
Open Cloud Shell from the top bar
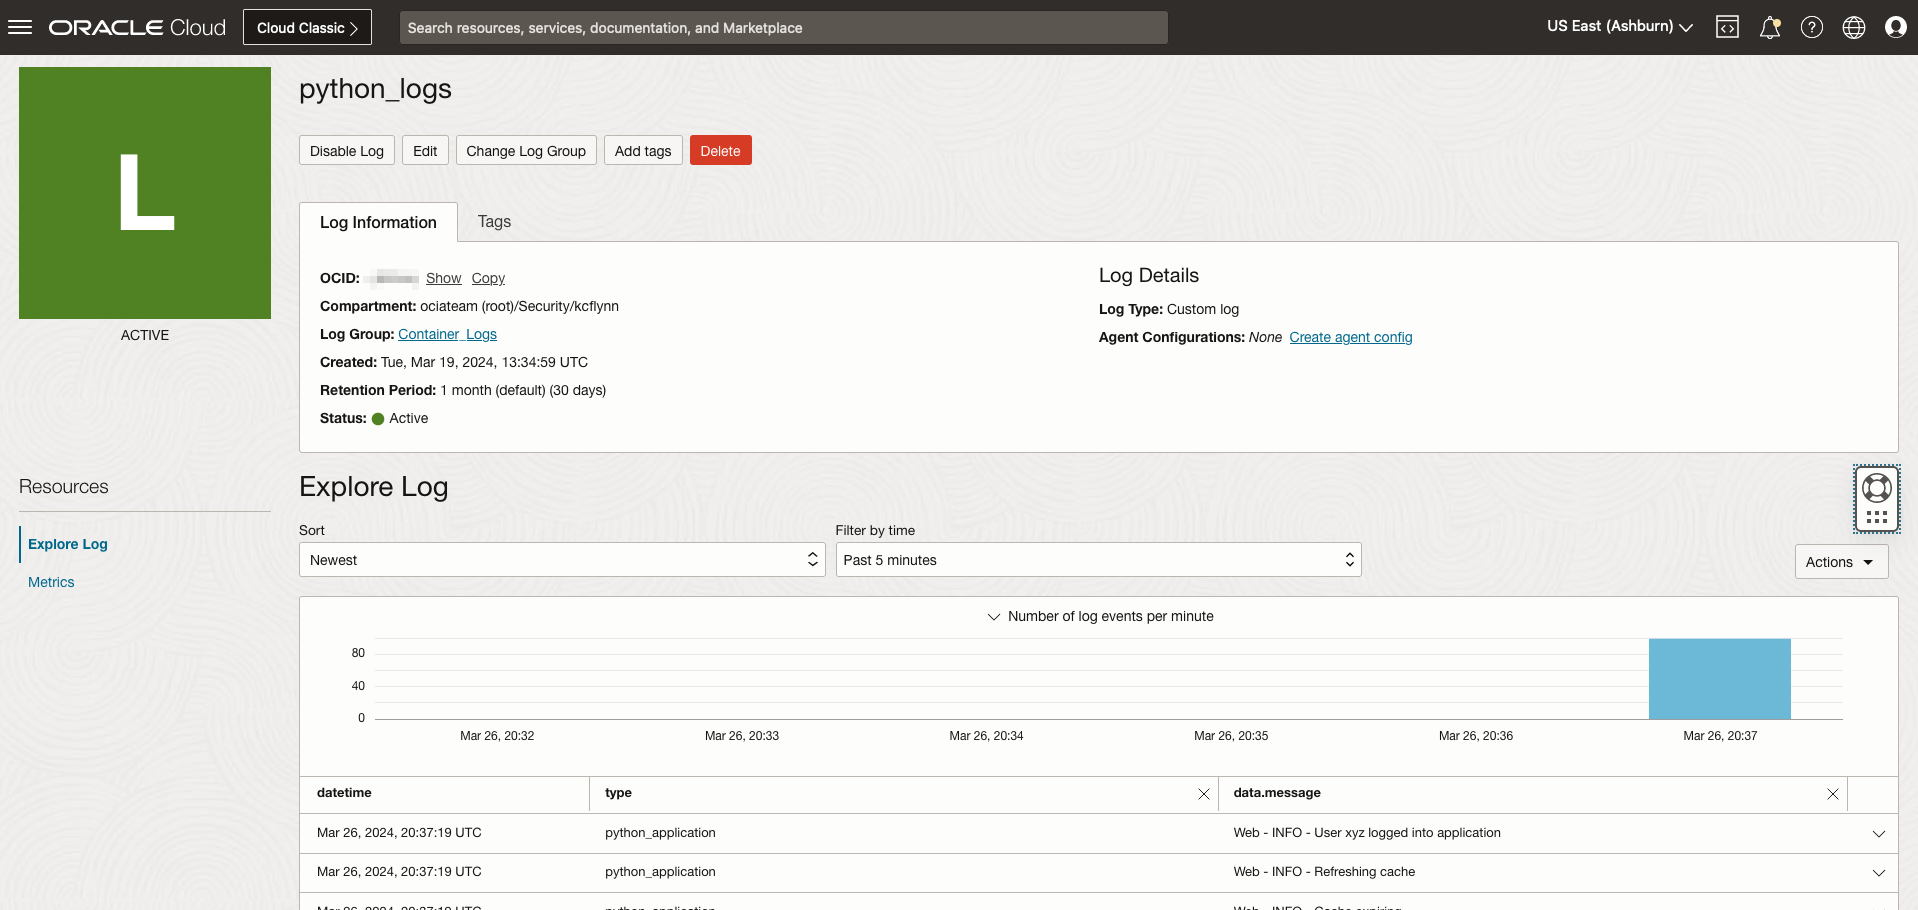click(x=1727, y=26)
